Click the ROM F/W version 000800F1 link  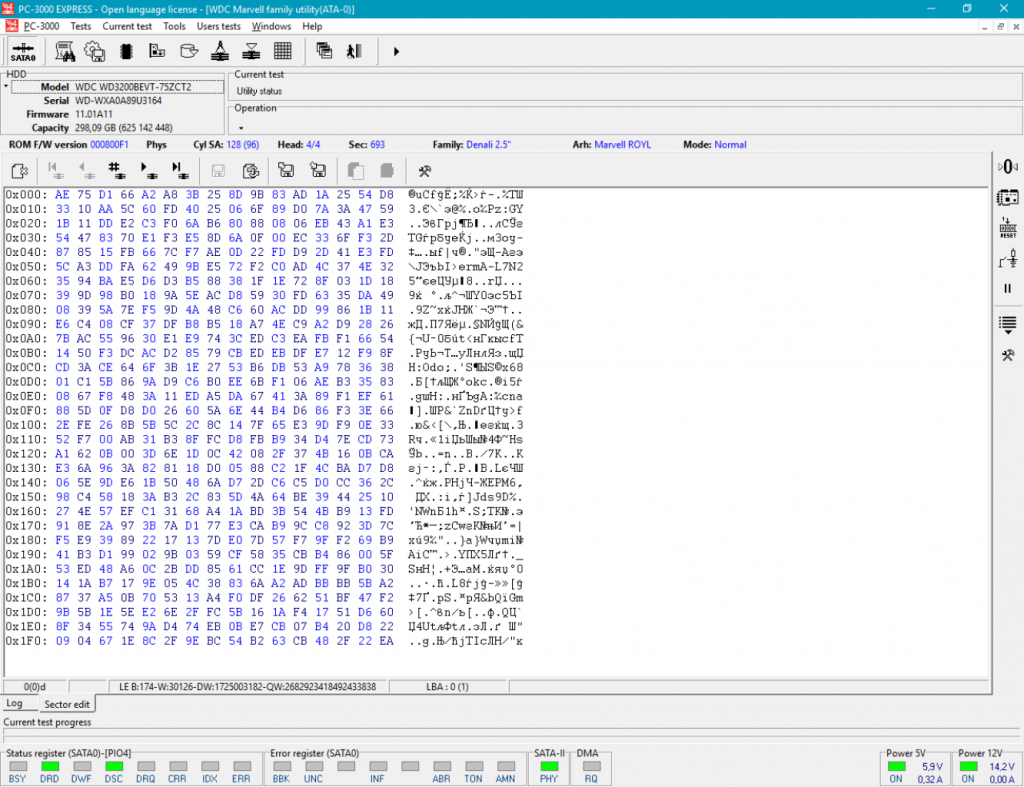(x=109, y=145)
